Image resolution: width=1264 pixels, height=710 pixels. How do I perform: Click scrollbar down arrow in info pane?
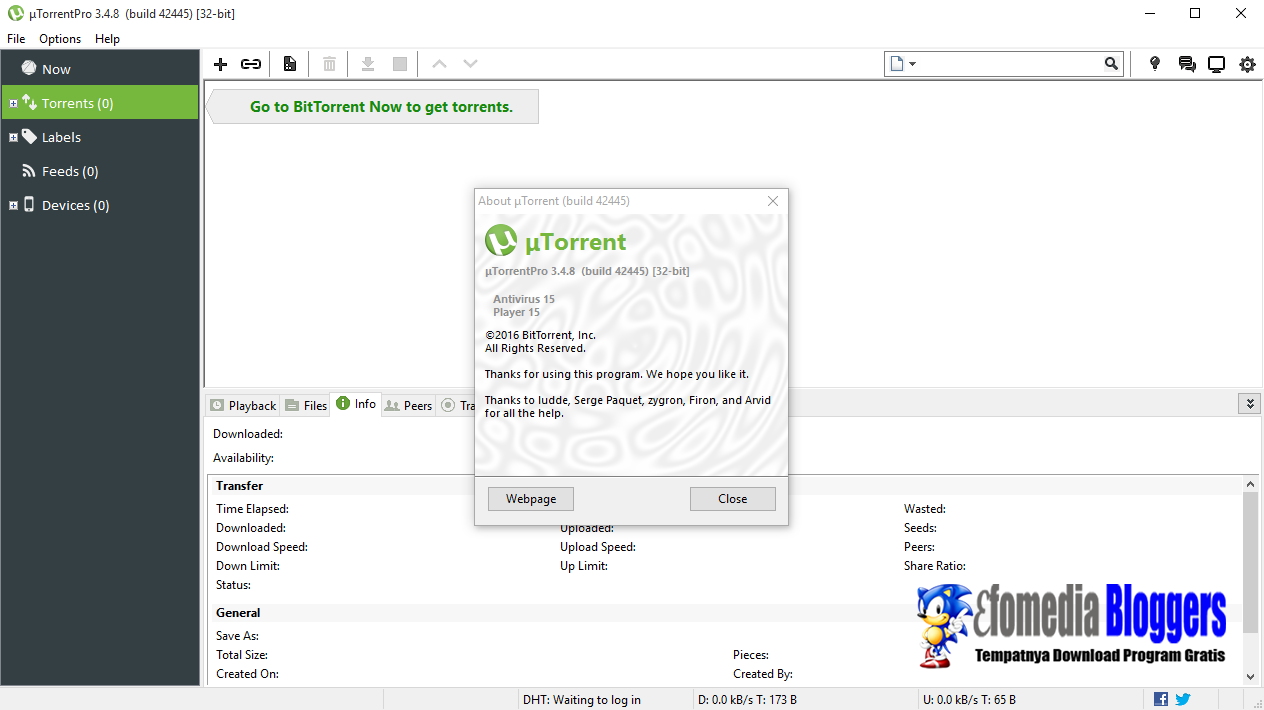tap(1250, 677)
